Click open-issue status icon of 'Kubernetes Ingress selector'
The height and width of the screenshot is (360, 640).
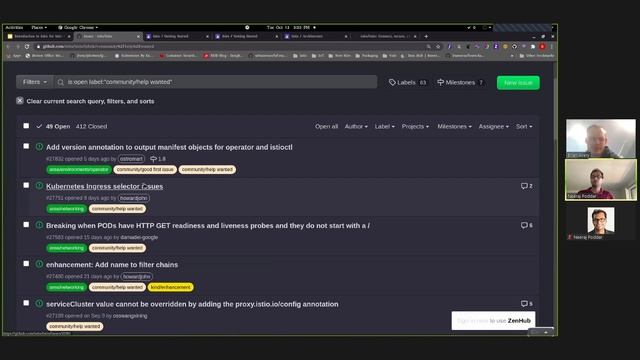click(x=39, y=185)
